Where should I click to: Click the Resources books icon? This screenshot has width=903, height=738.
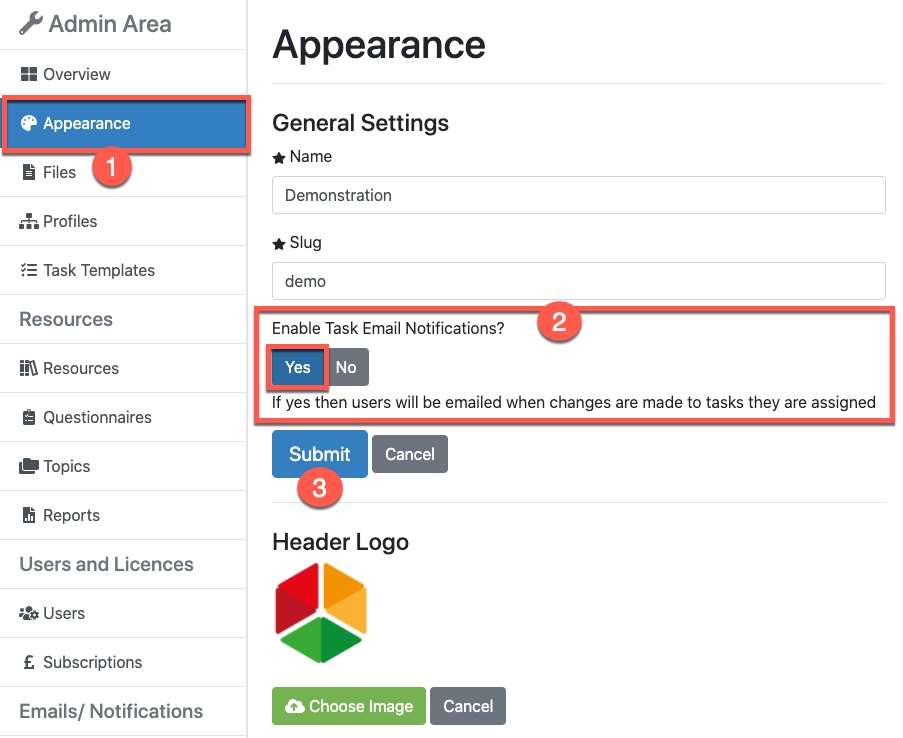tap(28, 368)
